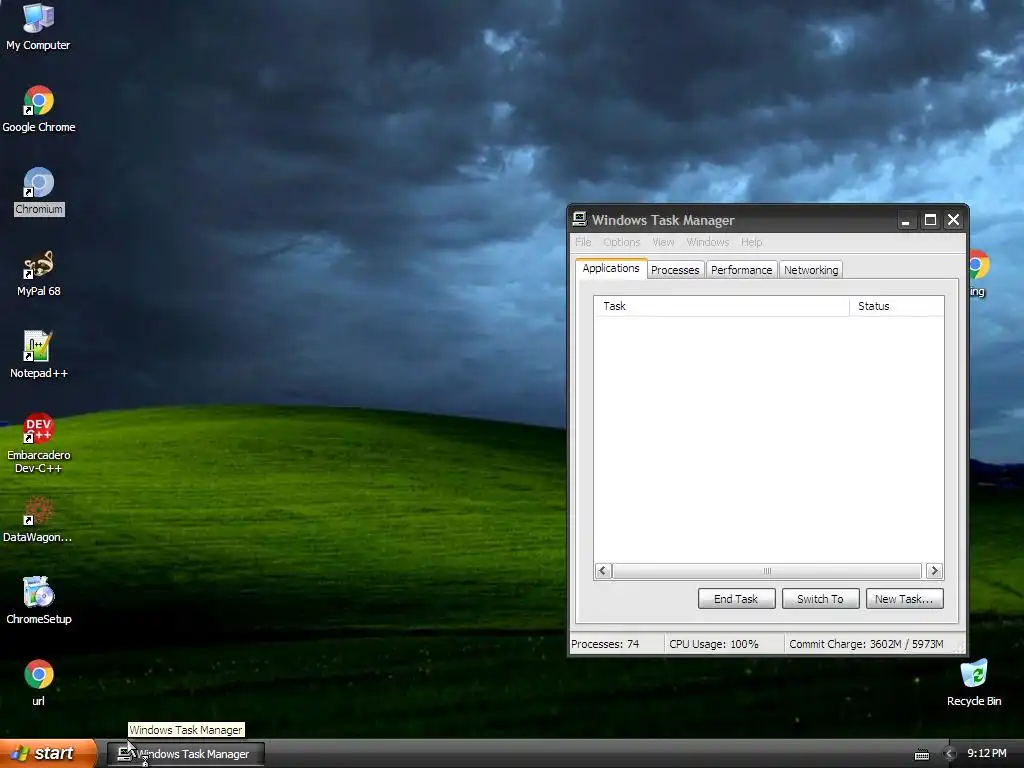Select the Embarcadero Dev-C++ desktop shortcut
This screenshot has width=1024, height=768.
39,443
